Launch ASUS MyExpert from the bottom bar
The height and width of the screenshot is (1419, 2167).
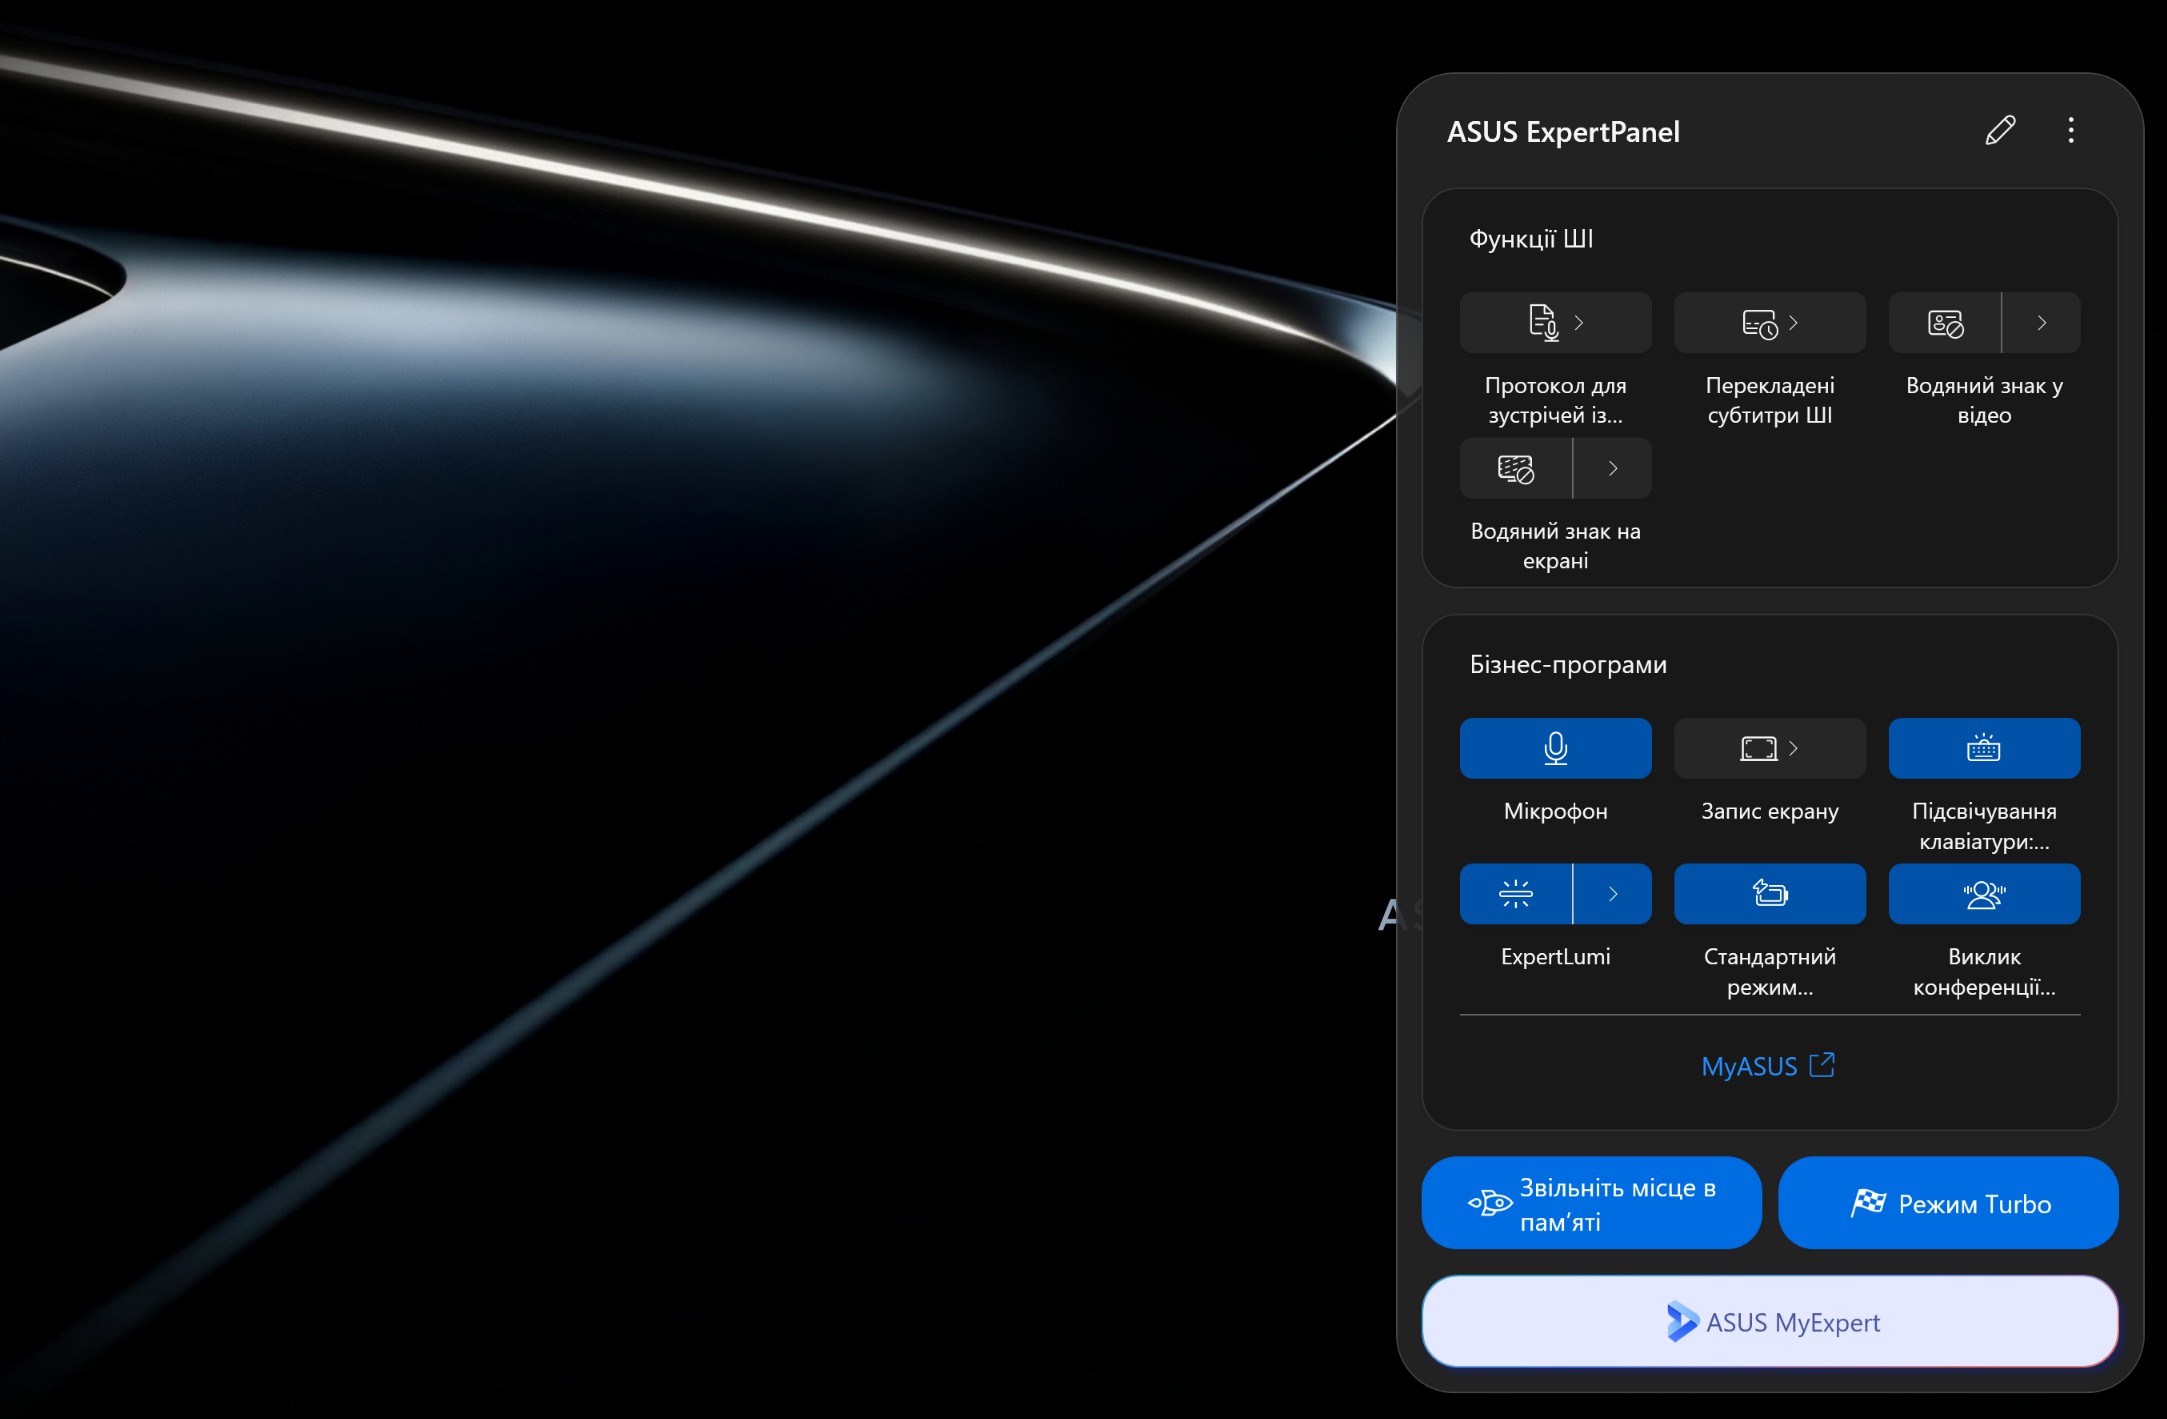[1770, 1322]
